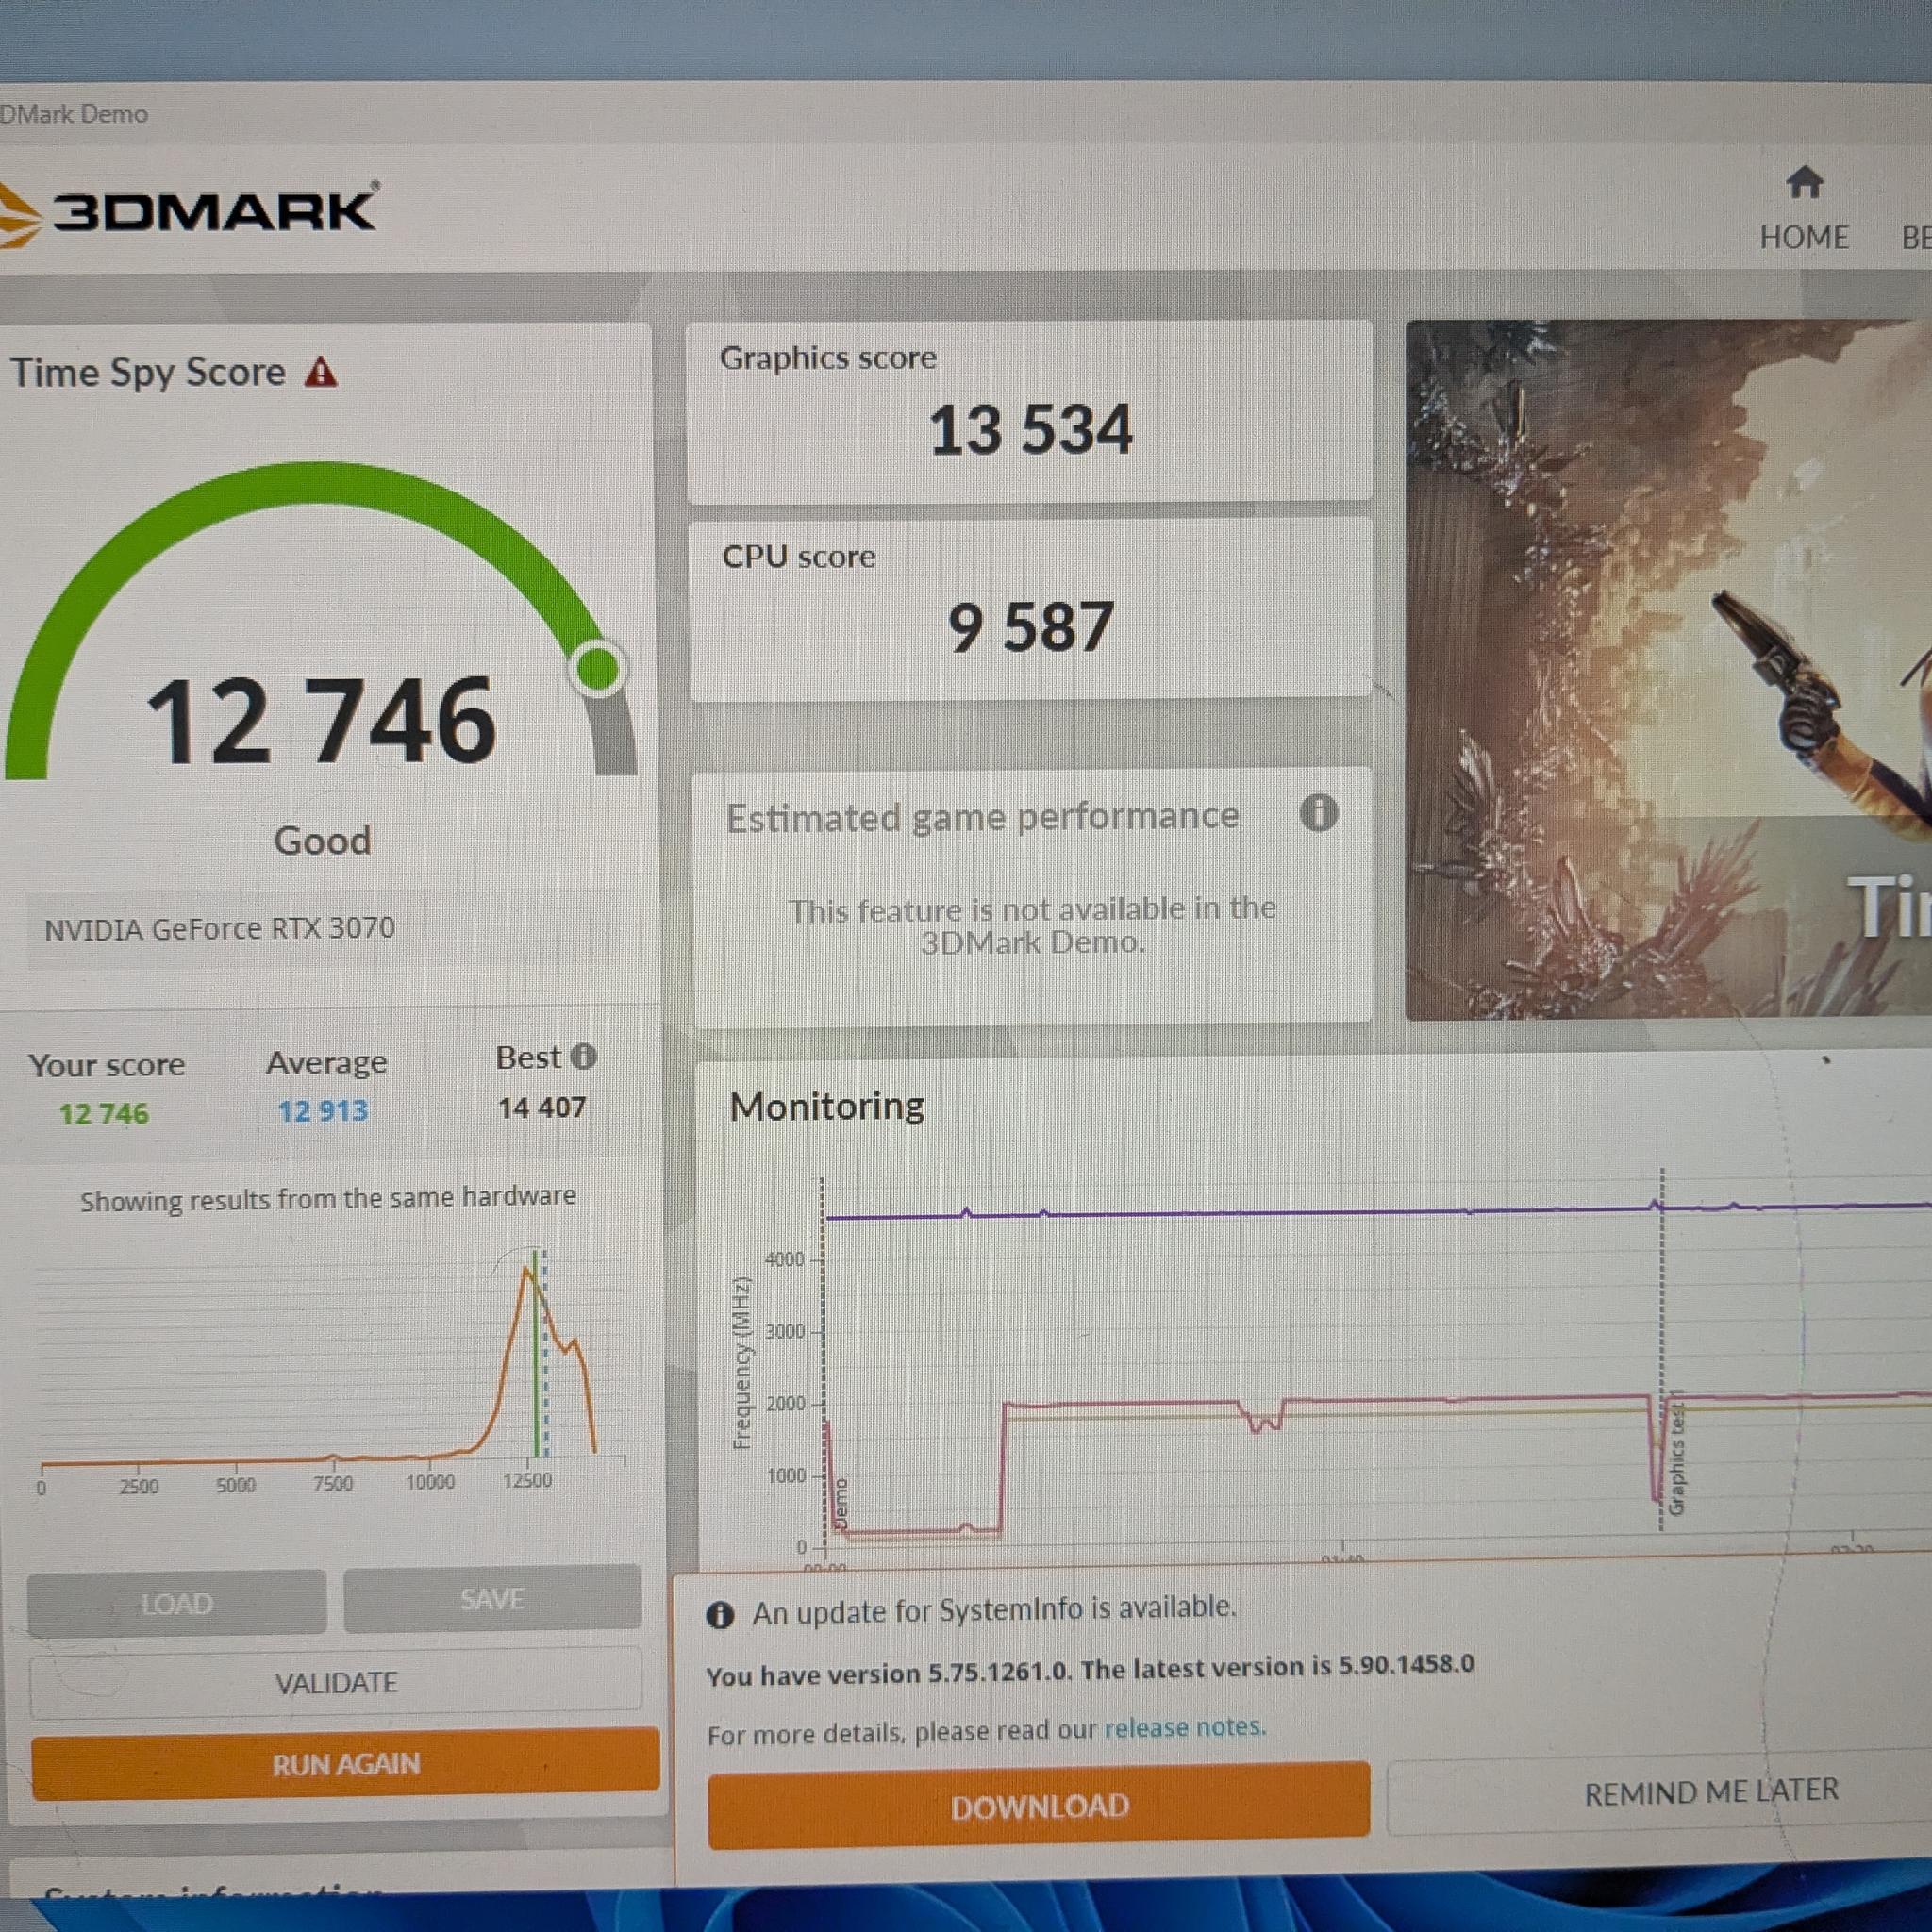Click the green Your score value

click(104, 1114)
